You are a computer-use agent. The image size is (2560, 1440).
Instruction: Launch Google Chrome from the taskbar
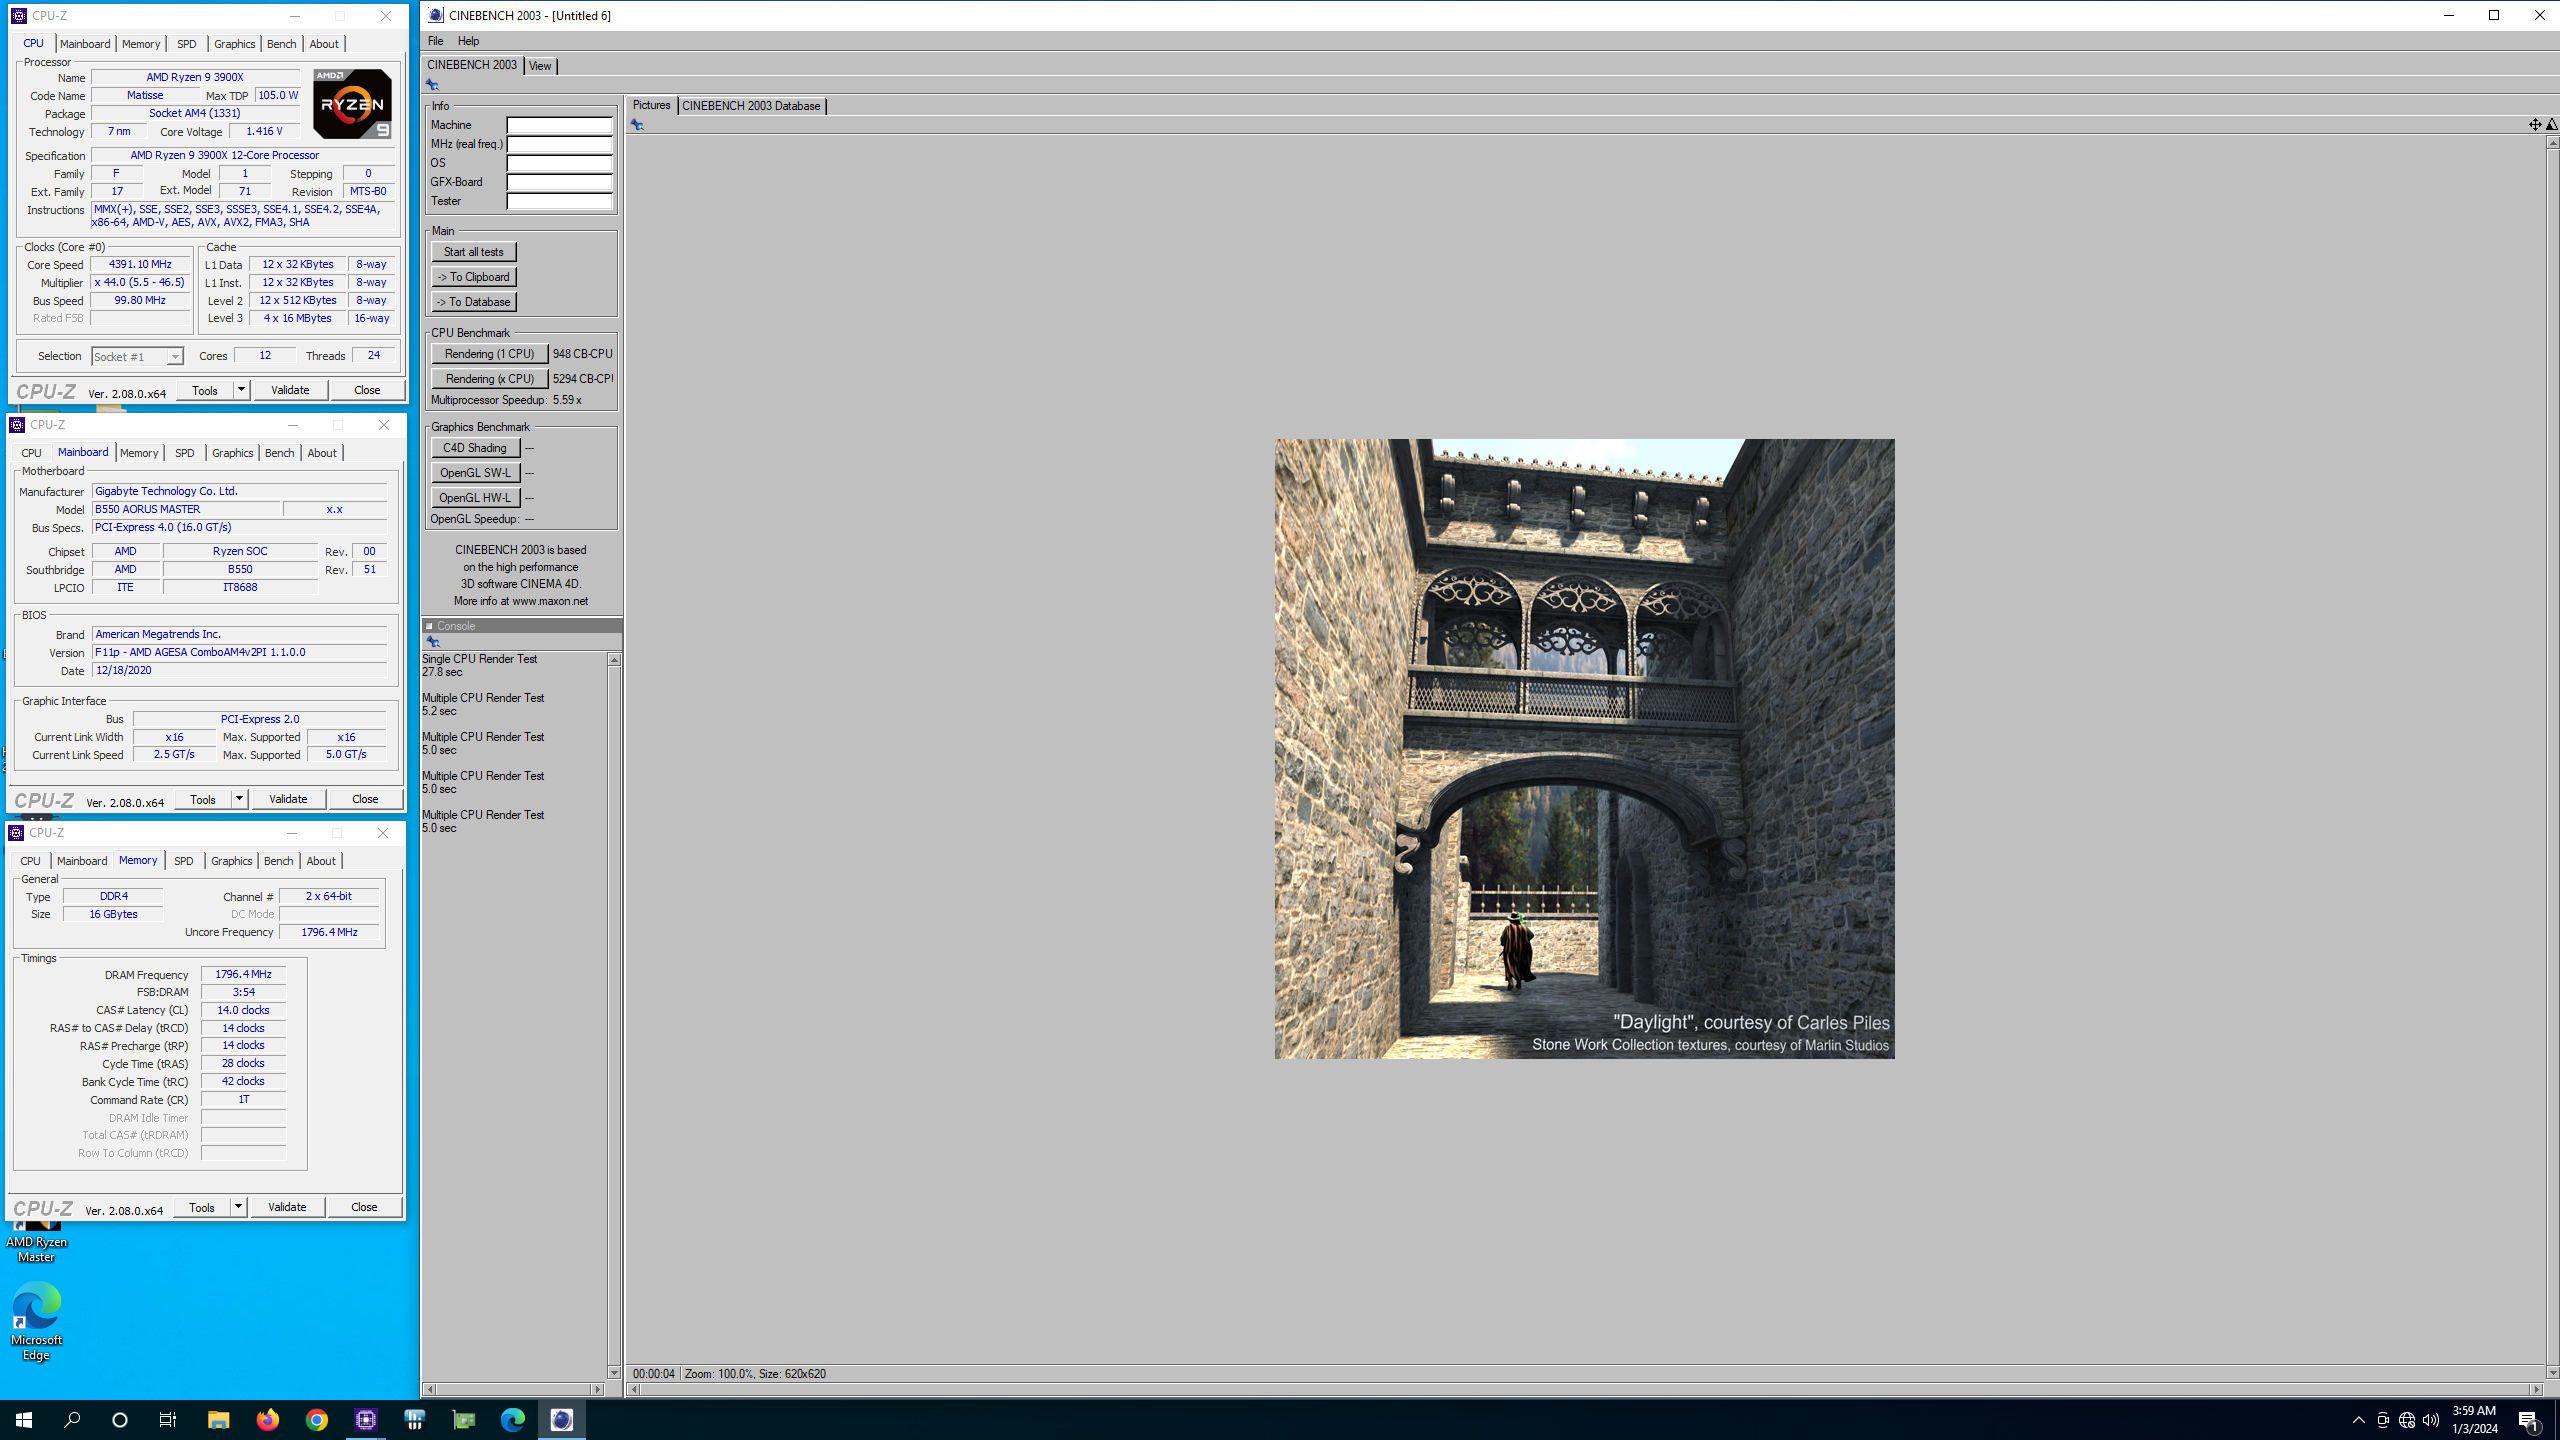click(x=316, y=1419)
